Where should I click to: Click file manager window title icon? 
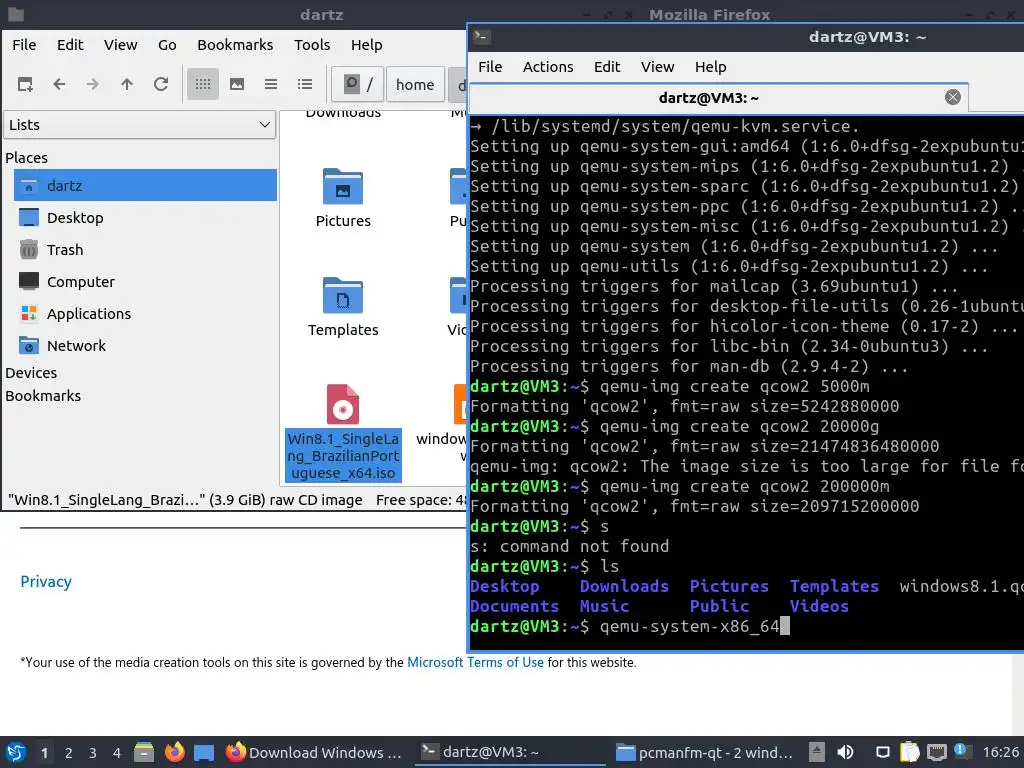pyautogui.click(x=16, y=14)
